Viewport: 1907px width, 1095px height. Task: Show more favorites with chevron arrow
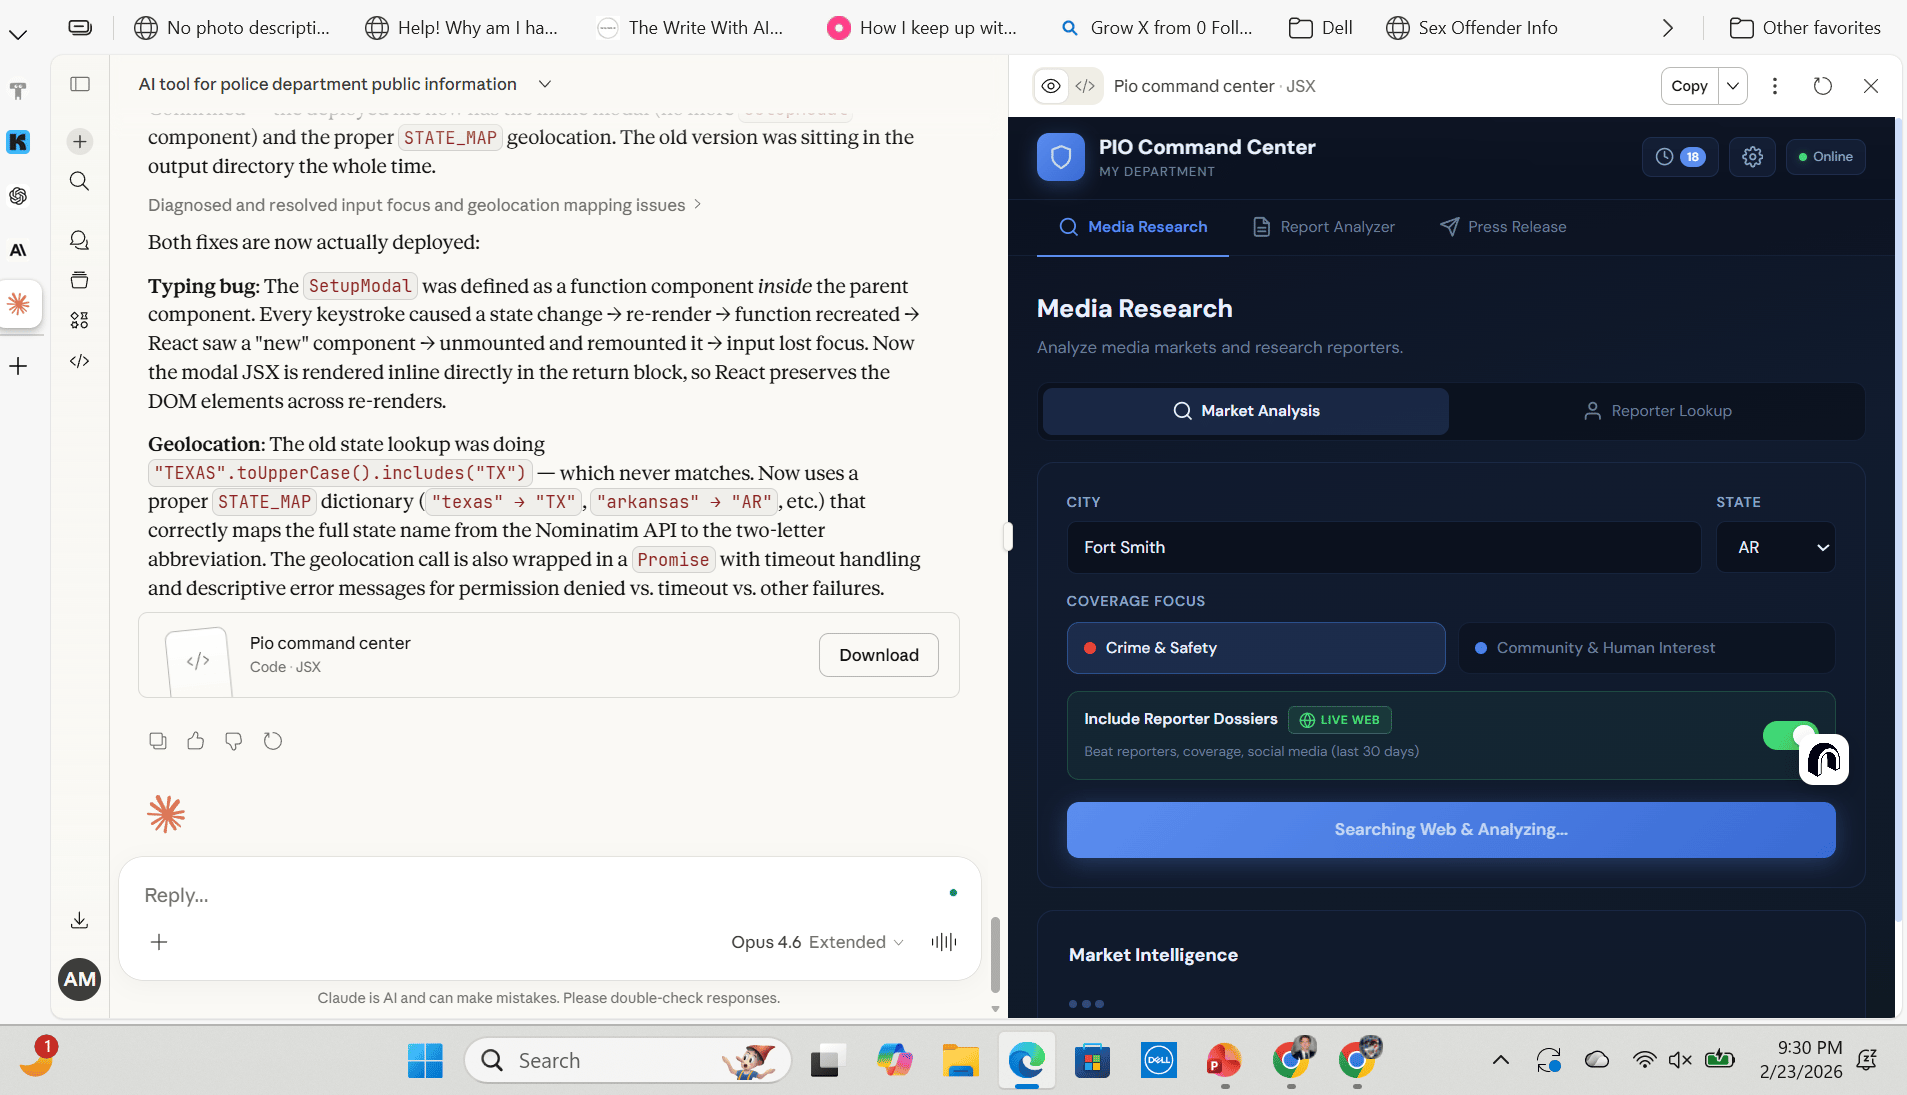point(1668,28)
